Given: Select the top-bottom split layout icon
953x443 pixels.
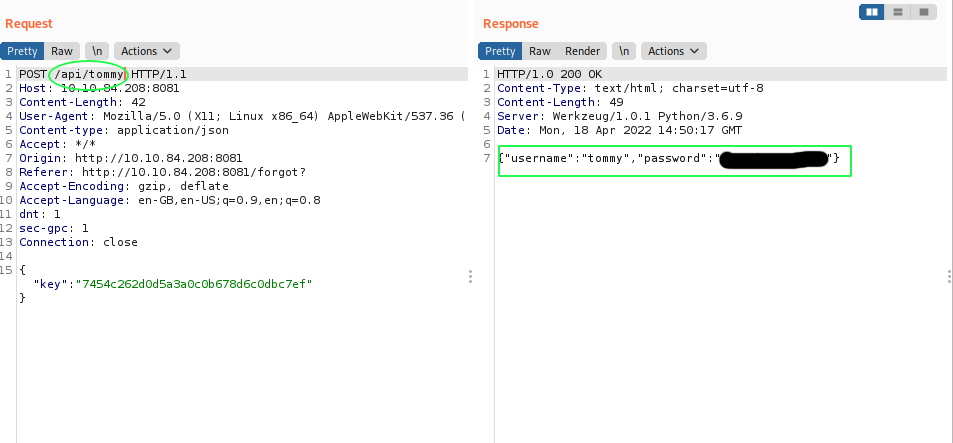Looking at the screenshot, I should click(898, 12).
